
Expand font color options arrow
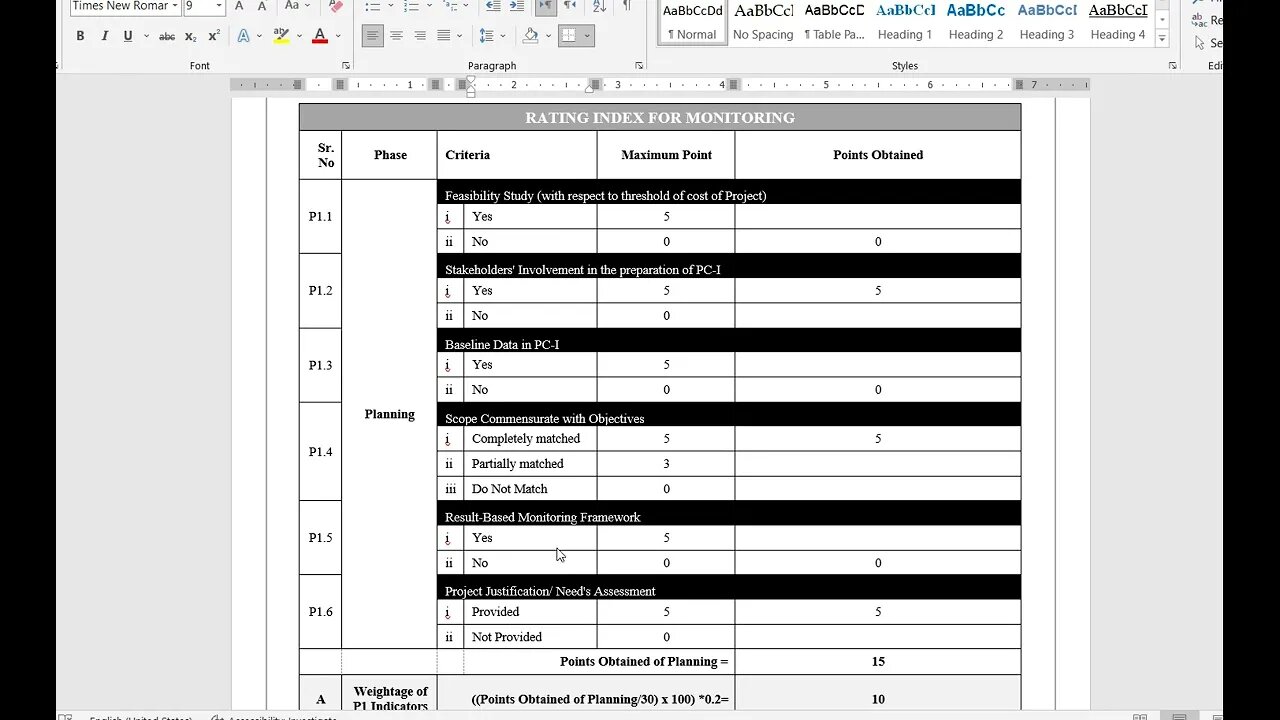[338, 36]
